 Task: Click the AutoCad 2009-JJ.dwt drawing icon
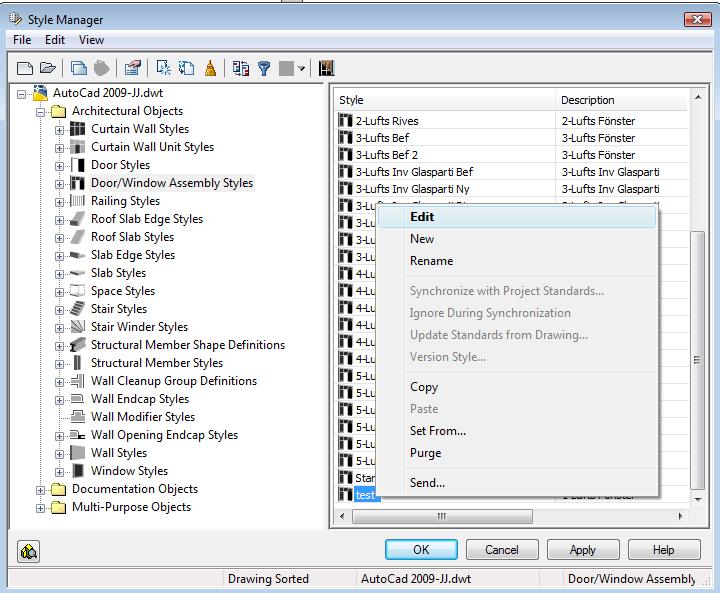point(40,93)
